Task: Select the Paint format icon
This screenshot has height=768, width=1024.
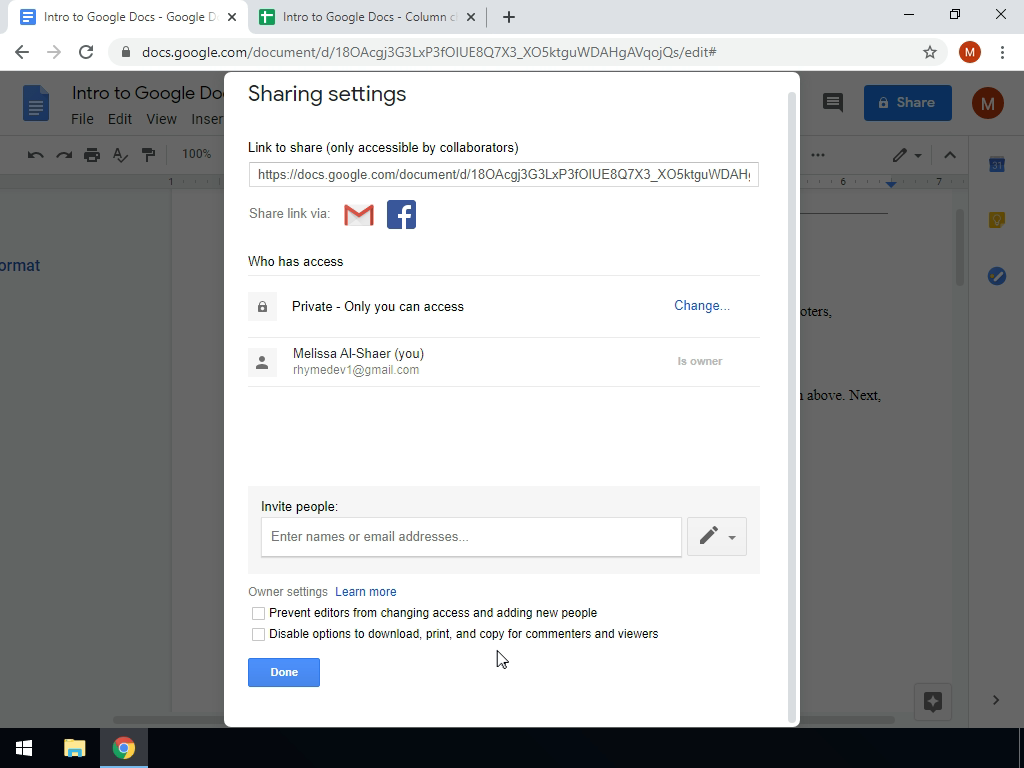Action: click(x=148, y=155)
